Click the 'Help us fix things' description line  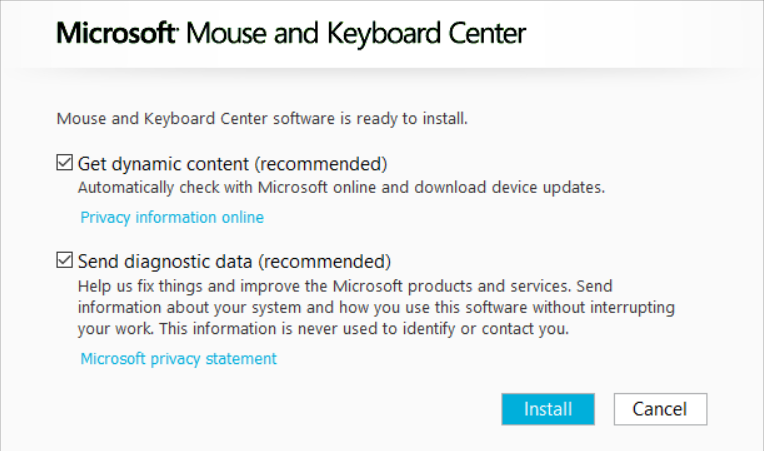pos(345,286)
